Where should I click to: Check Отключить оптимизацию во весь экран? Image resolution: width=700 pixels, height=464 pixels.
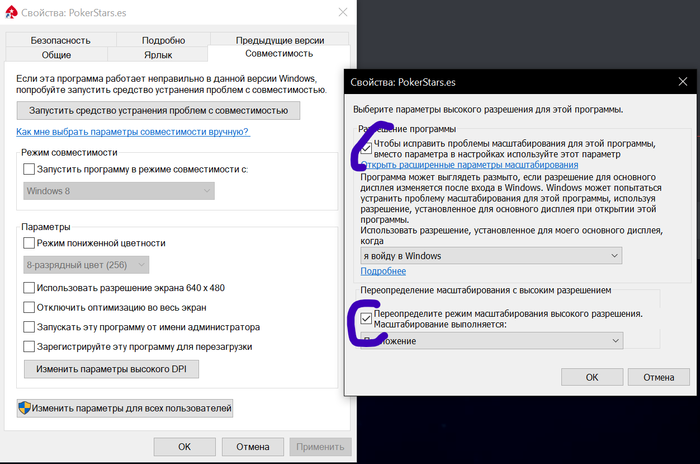pyautogui.click(x=29, y=307)
